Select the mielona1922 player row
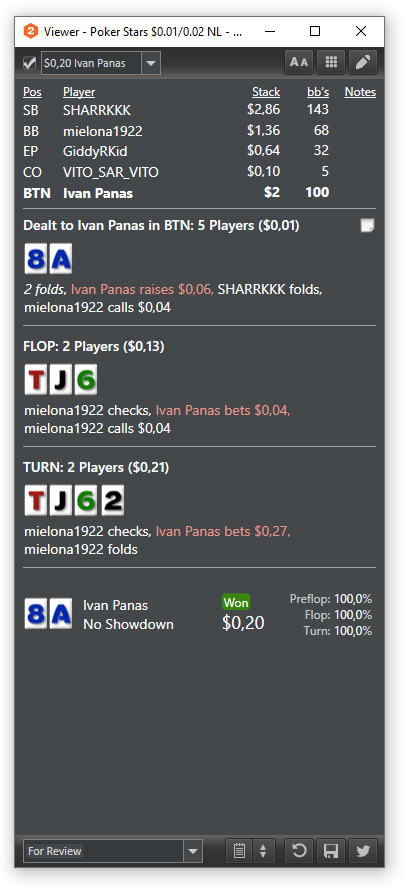The height and width of the screenshot is (890, 406). tap(199, 131)
